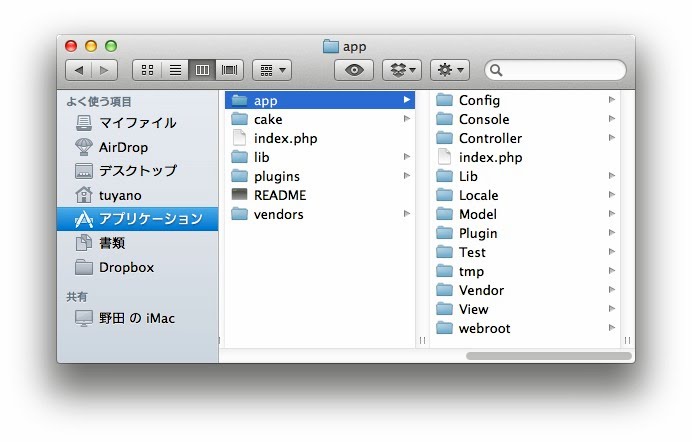Expand the Controller folder arrow
Image resolution: width=692 pixels, height=442 pixels.
(611, 138)
